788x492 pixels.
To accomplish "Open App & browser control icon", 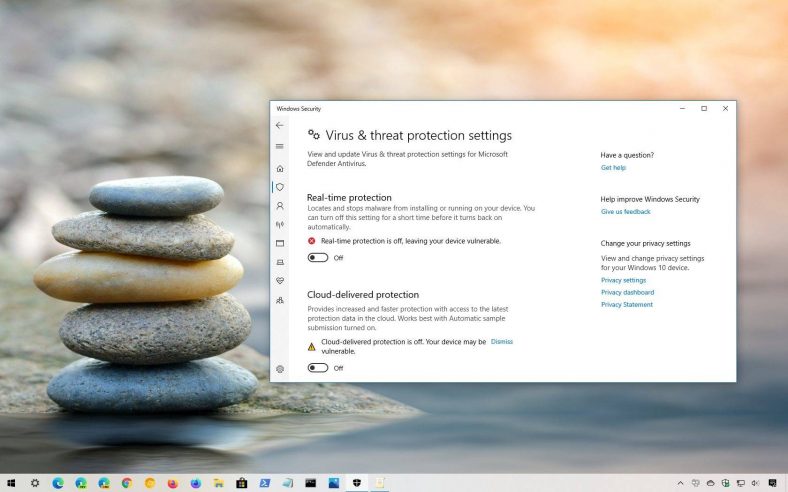I will [280, 243].
